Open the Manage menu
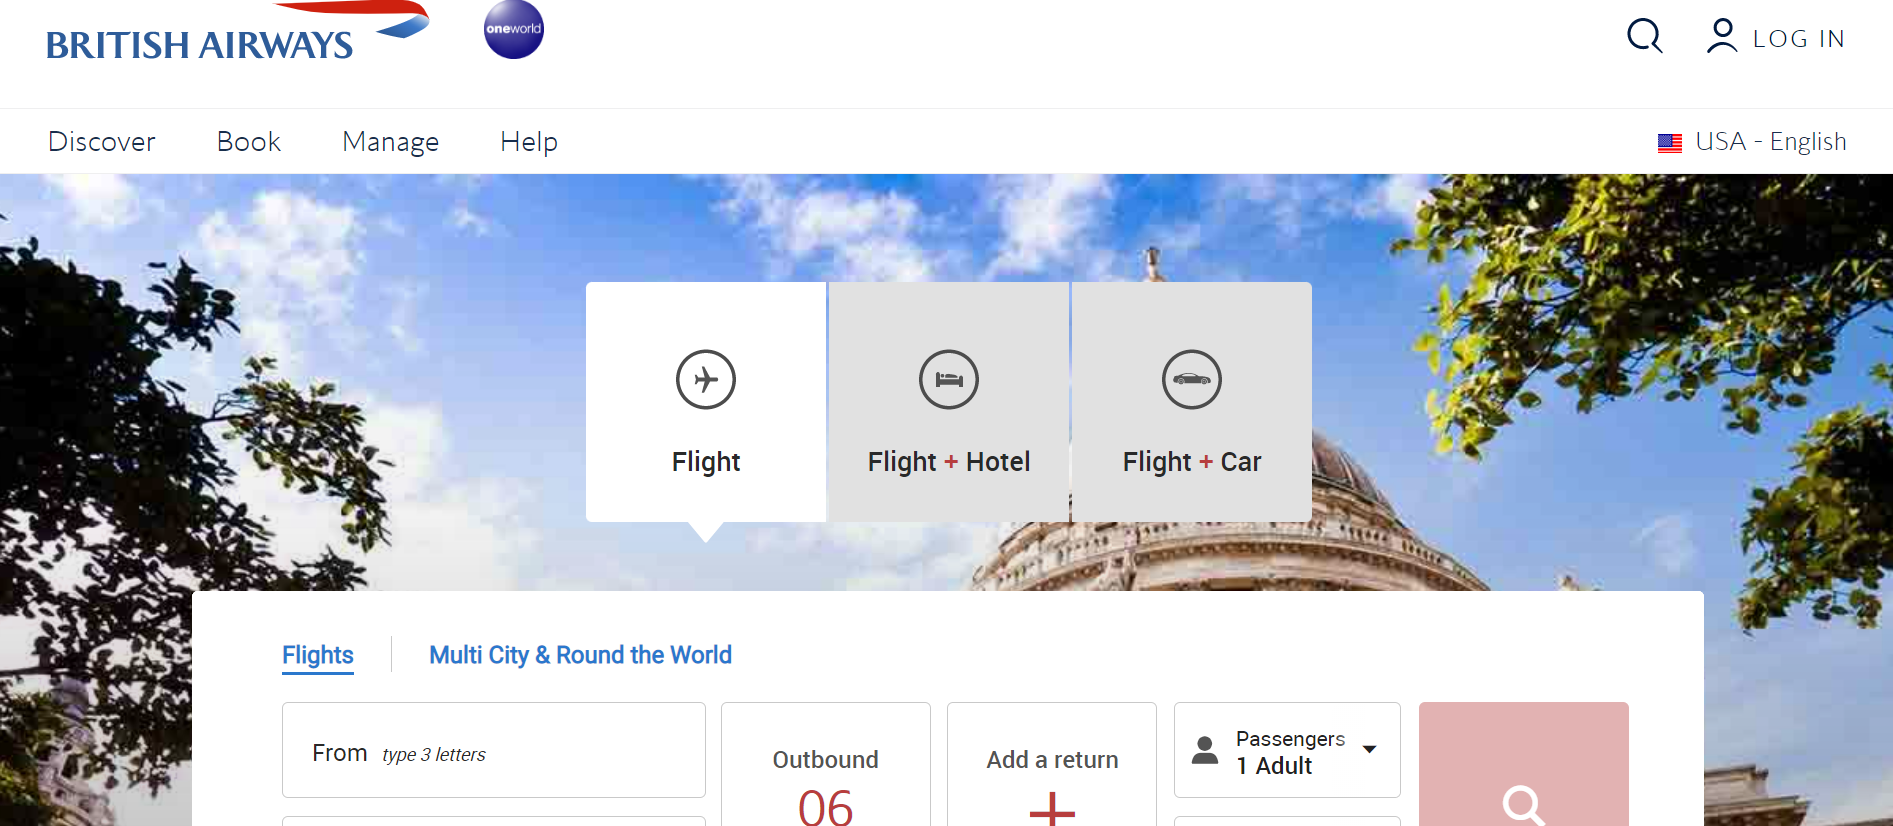This screenshot has width=1893, height=826. (x=390, y=142)
